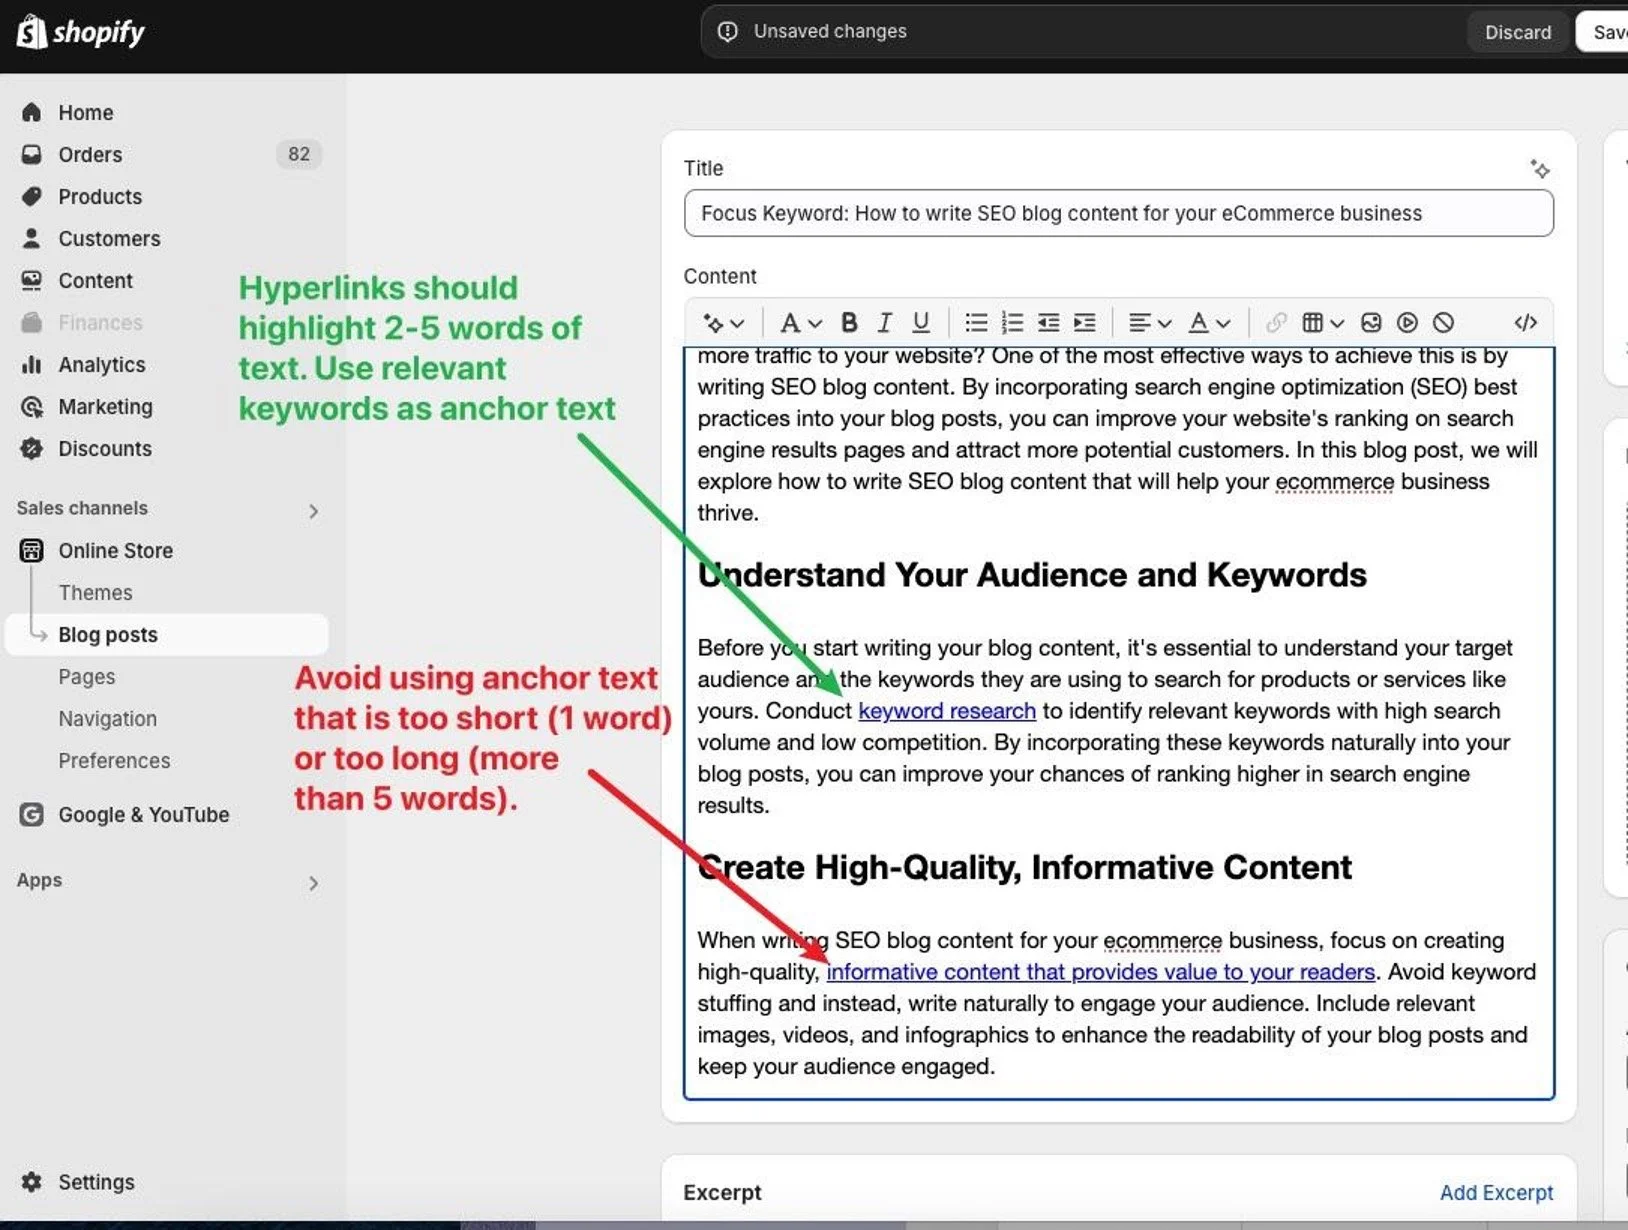Viewport: 1628px width, 1230px height.
Task: Open the text color dropdown
Action: [1208, 323]
